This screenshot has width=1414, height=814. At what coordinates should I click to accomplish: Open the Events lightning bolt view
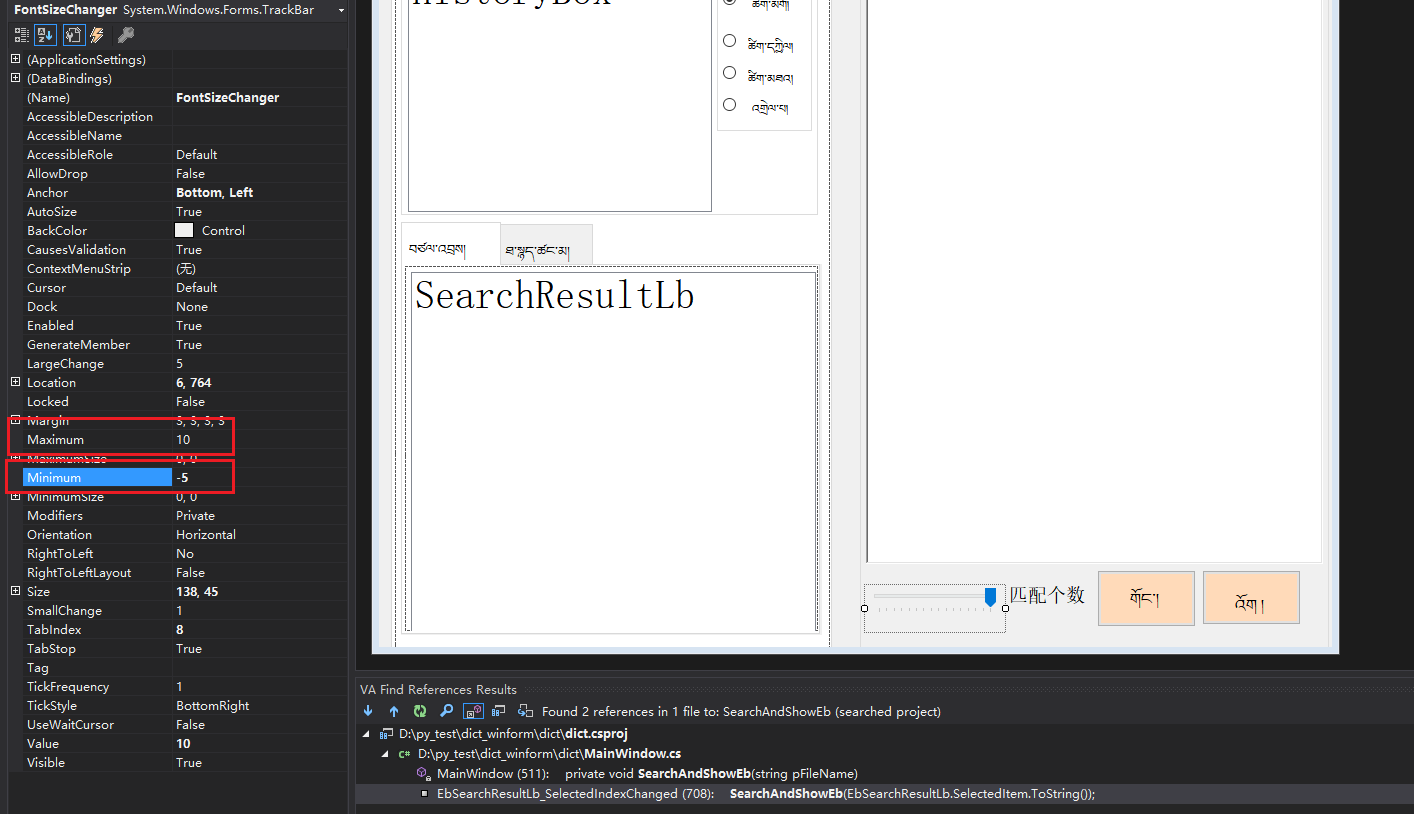[x=97, y=35]
